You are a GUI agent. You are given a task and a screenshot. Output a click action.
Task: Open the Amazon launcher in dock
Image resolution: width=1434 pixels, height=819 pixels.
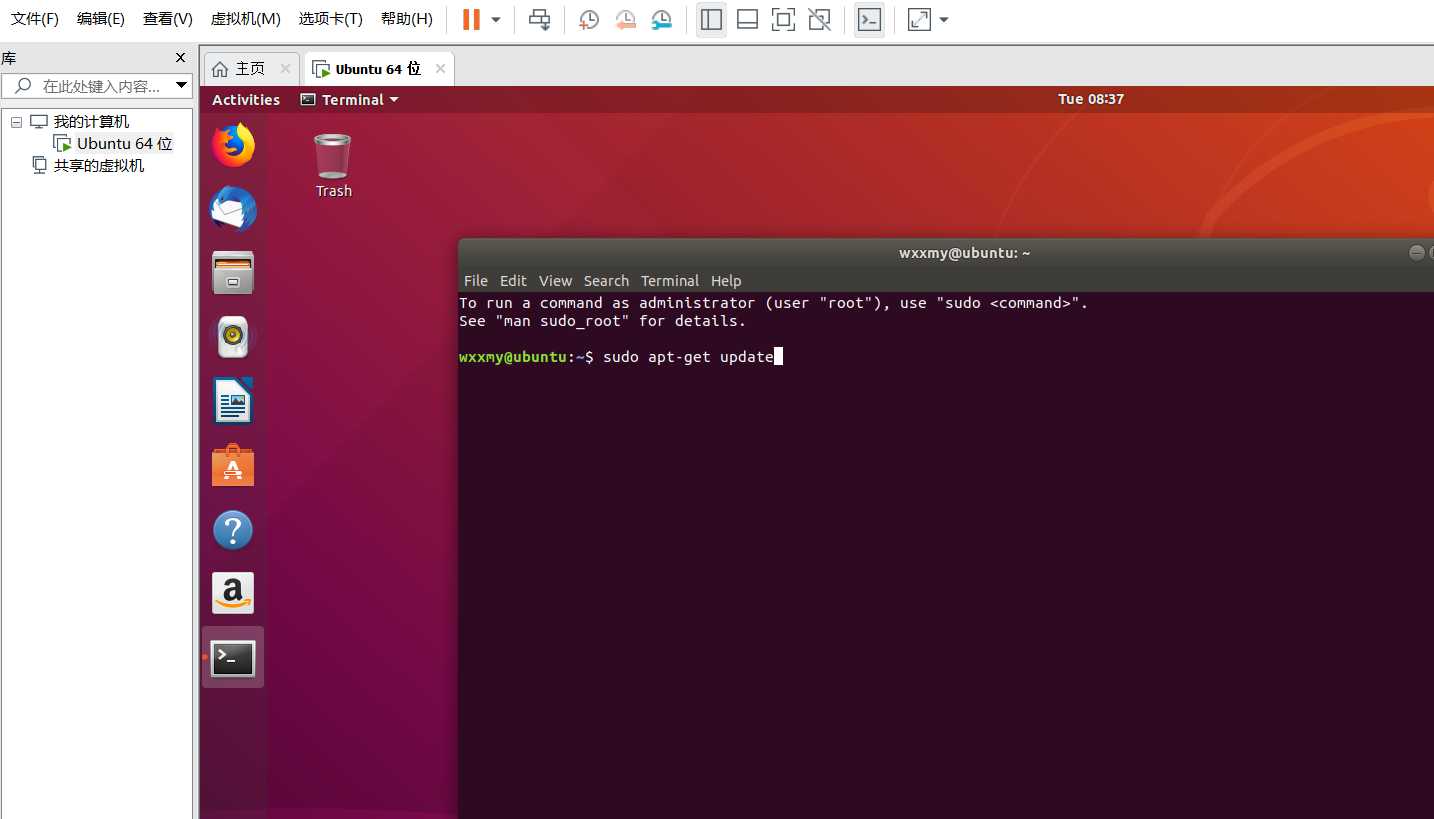point(233,593)
